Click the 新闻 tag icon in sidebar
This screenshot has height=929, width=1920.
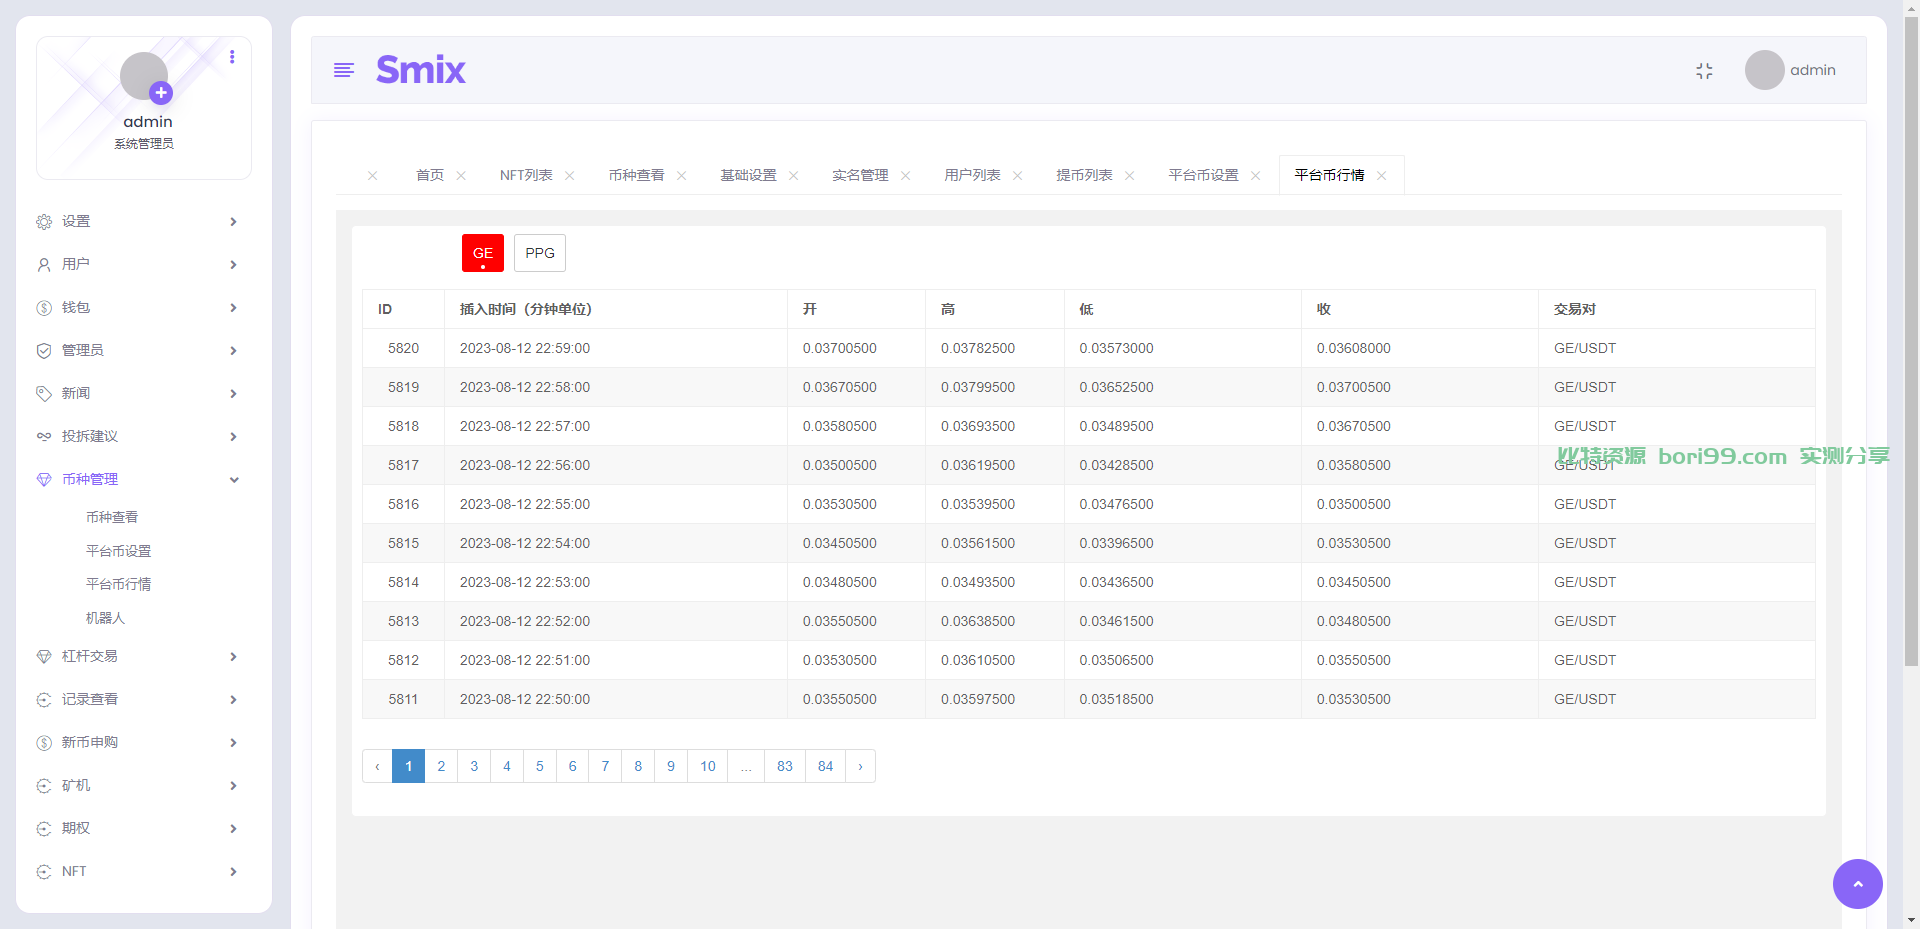(44, 394)
